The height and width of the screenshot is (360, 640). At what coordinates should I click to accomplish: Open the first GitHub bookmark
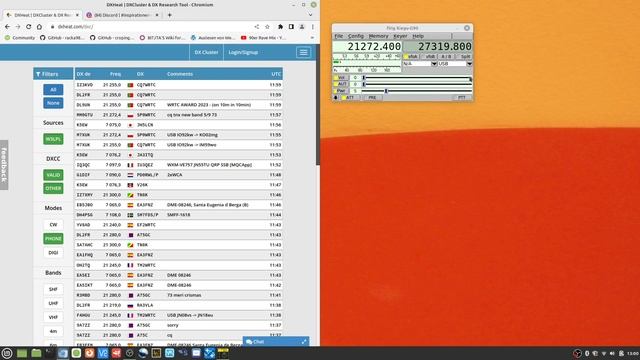62,38
